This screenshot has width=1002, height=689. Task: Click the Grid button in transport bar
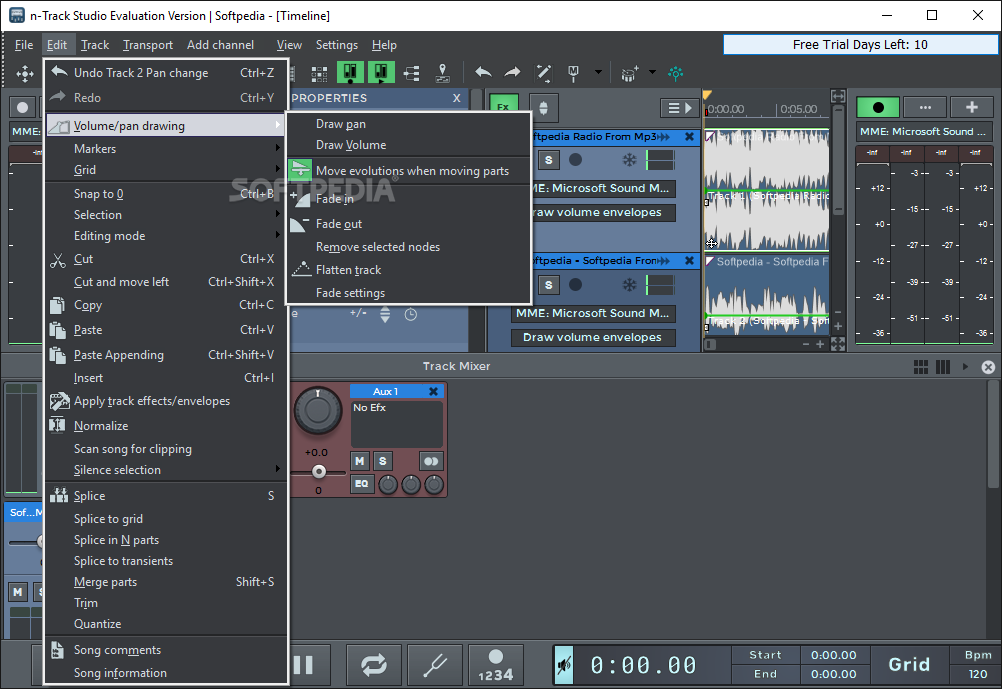pos(909,665)
